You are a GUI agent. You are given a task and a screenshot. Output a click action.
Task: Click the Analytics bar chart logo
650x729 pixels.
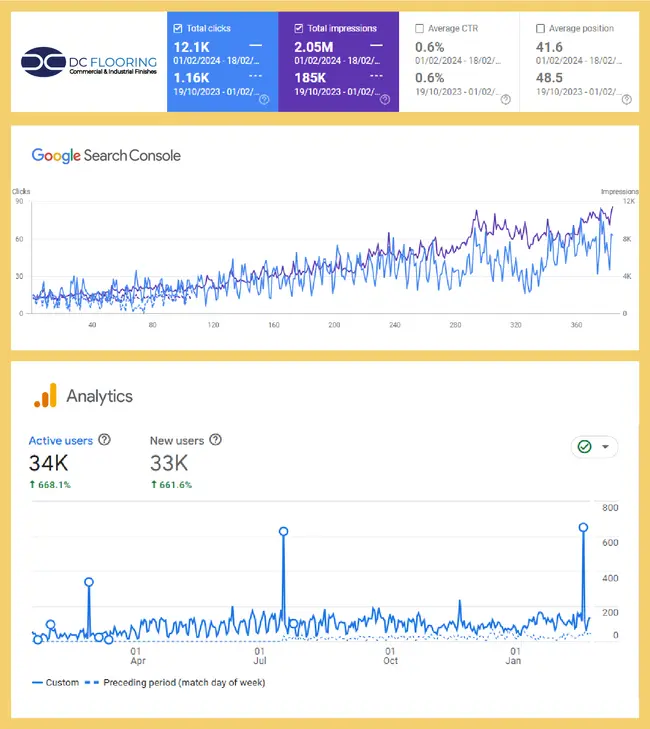point(46,396)
